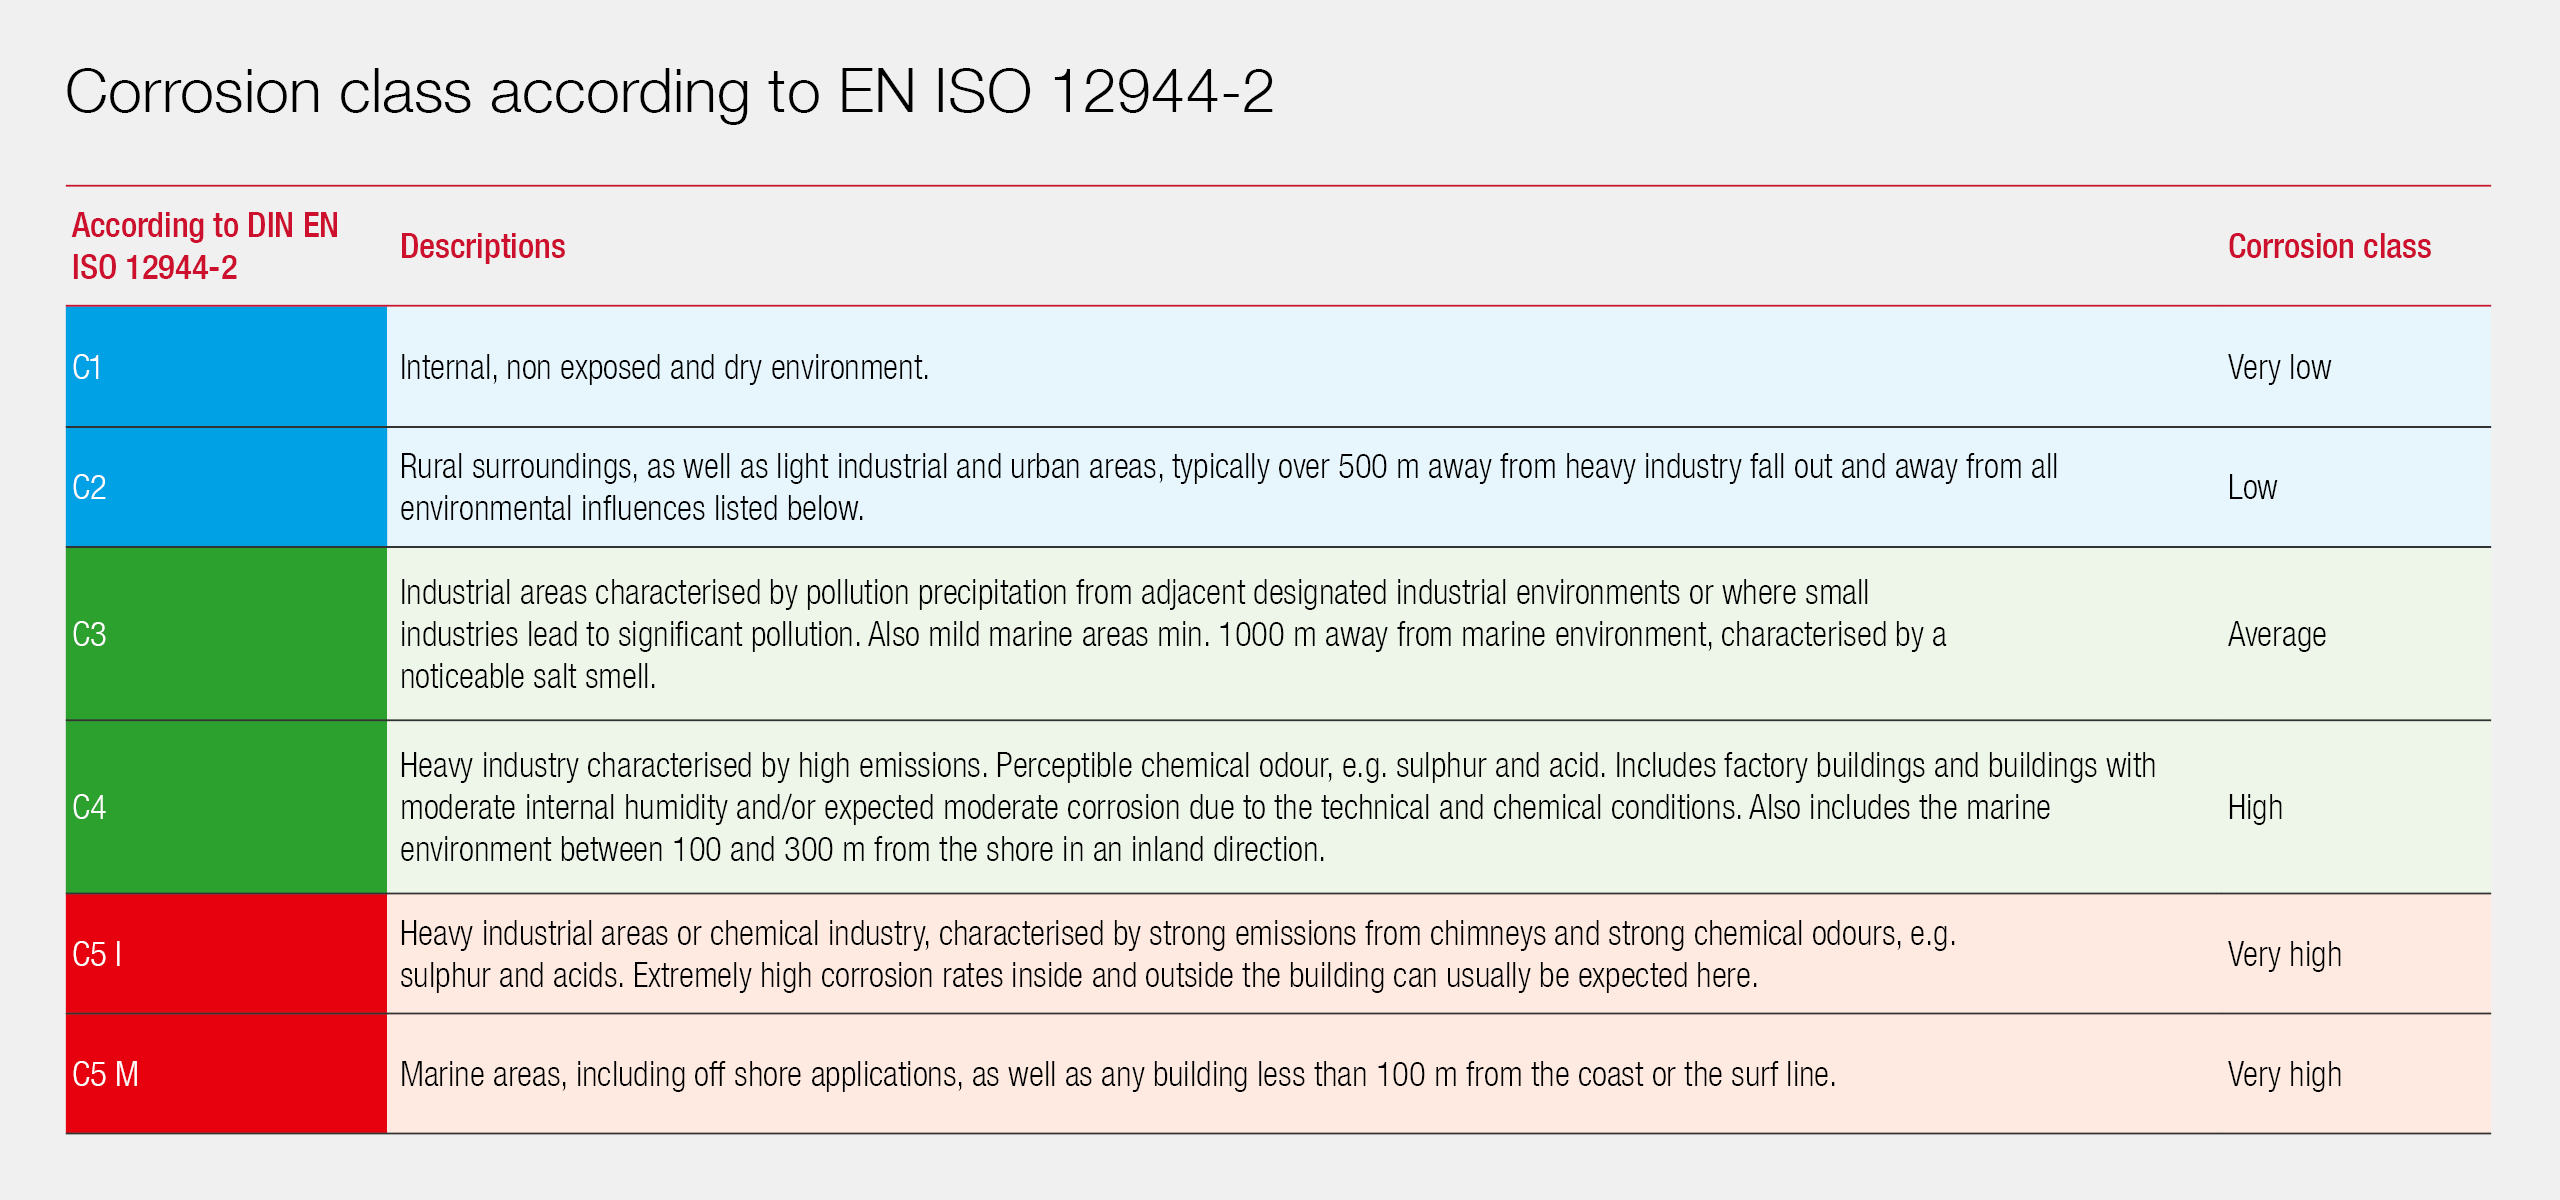Click the blue C2 cell
Screen dimensions: 2560x1200
226,487
